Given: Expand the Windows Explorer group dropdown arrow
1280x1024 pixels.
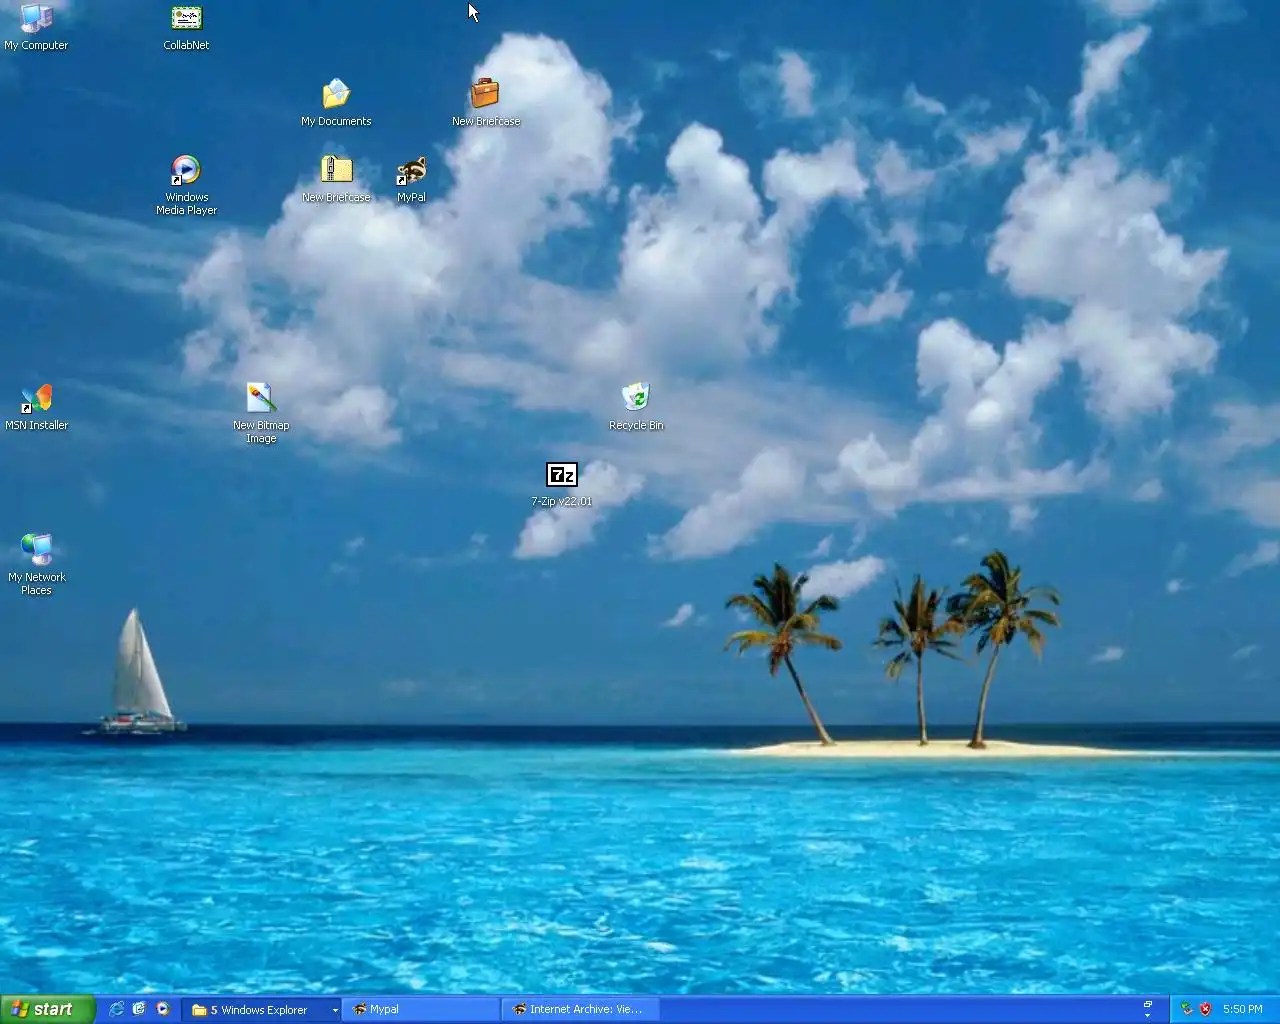Looking at the screenshot, I should click(335, 1010).
